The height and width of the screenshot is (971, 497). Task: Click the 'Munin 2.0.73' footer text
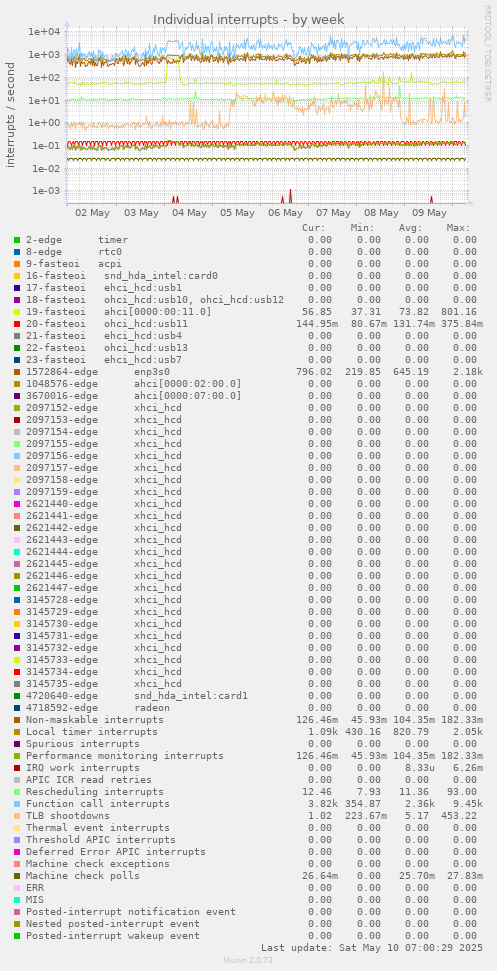pos(248,960)
